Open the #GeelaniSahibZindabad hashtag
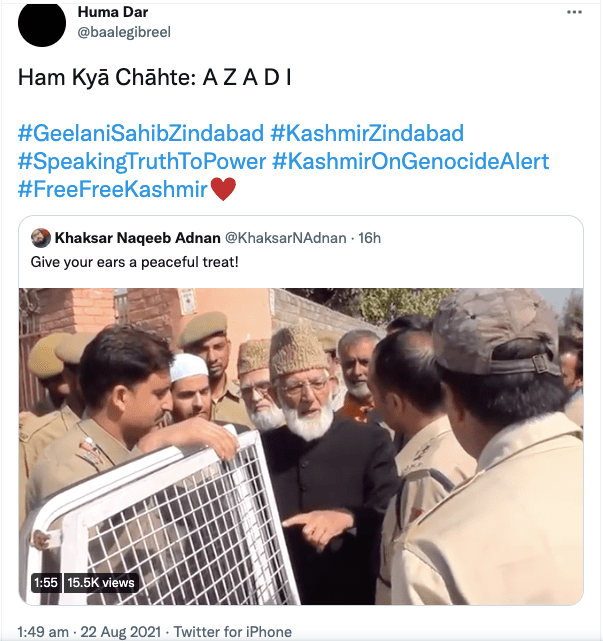Image resolution: width=603 pixels, height=641 pixels. pyautogui.click(x=141, y=134)
